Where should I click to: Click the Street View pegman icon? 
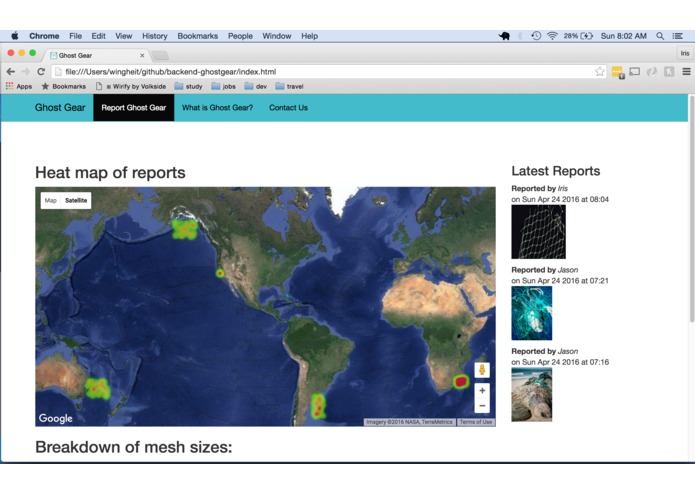click(x=482, y=370)
